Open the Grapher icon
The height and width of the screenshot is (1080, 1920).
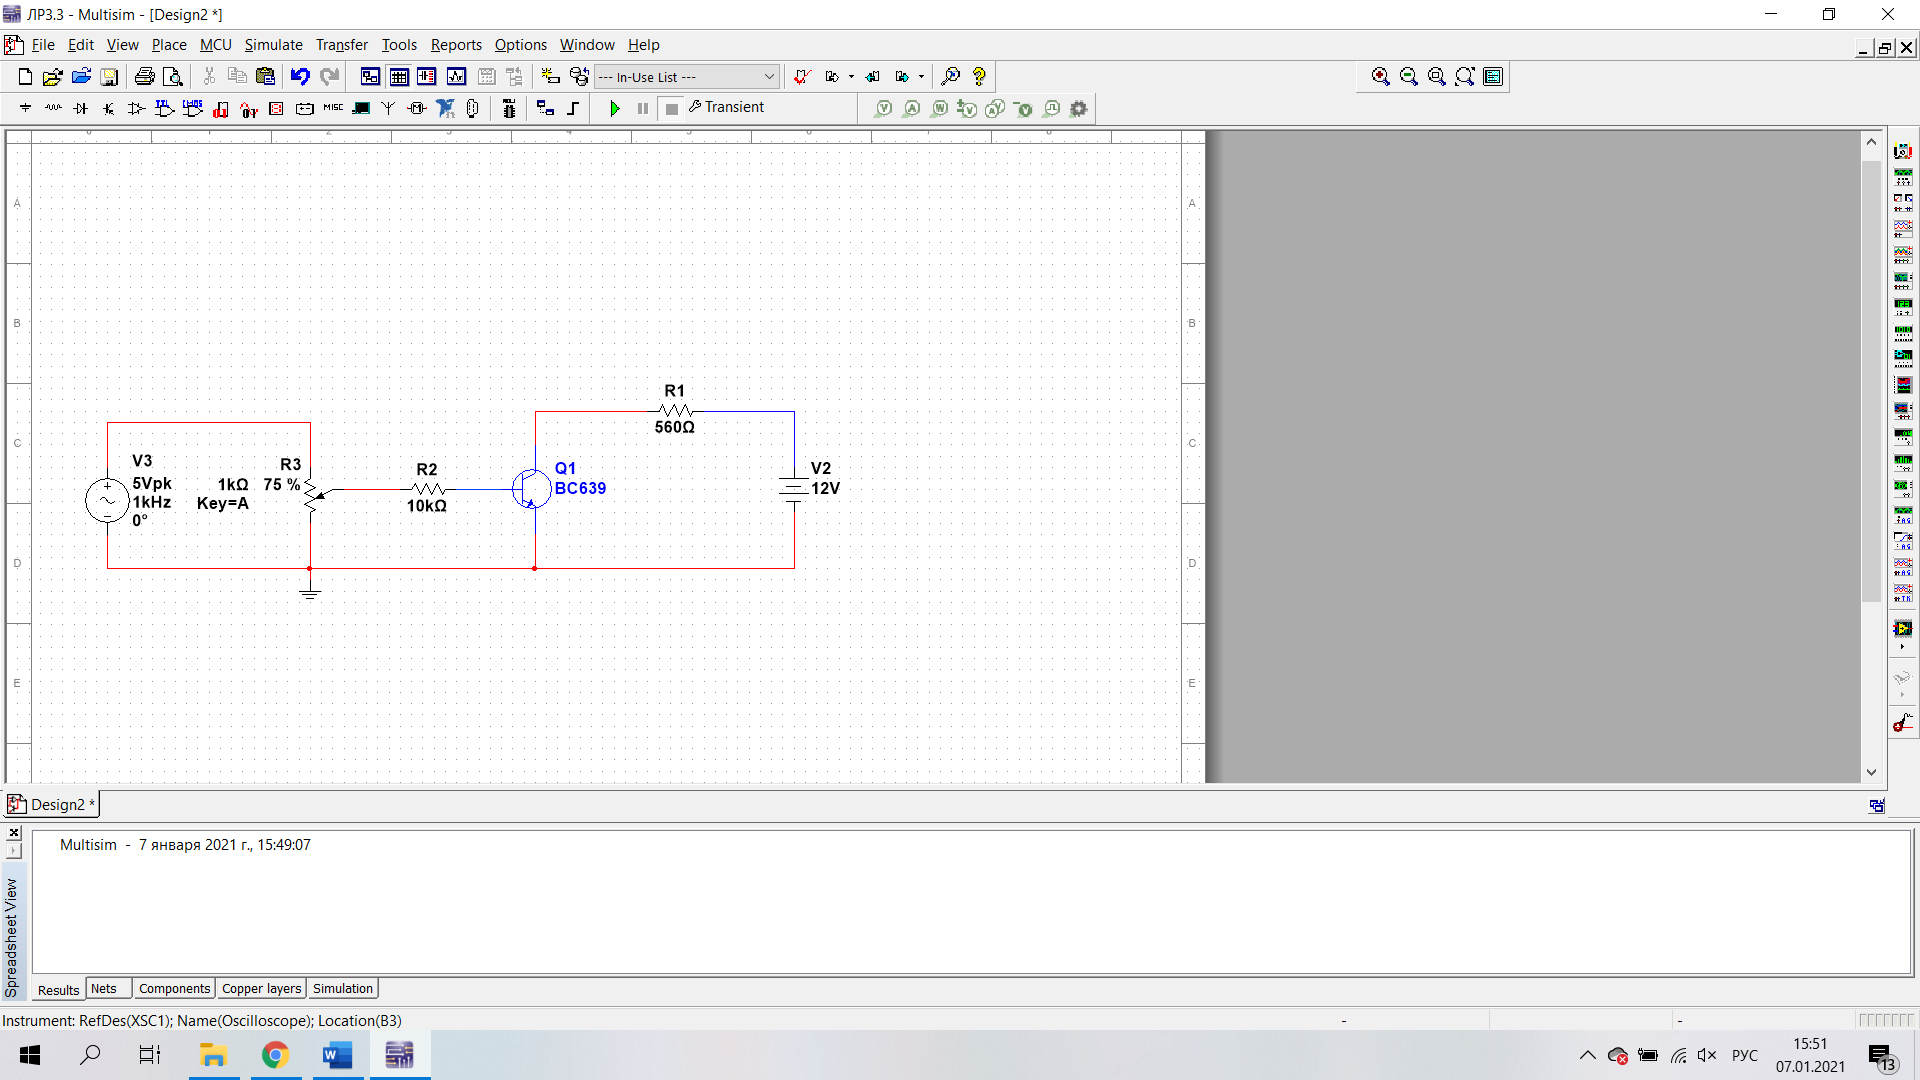click(457, 76)
